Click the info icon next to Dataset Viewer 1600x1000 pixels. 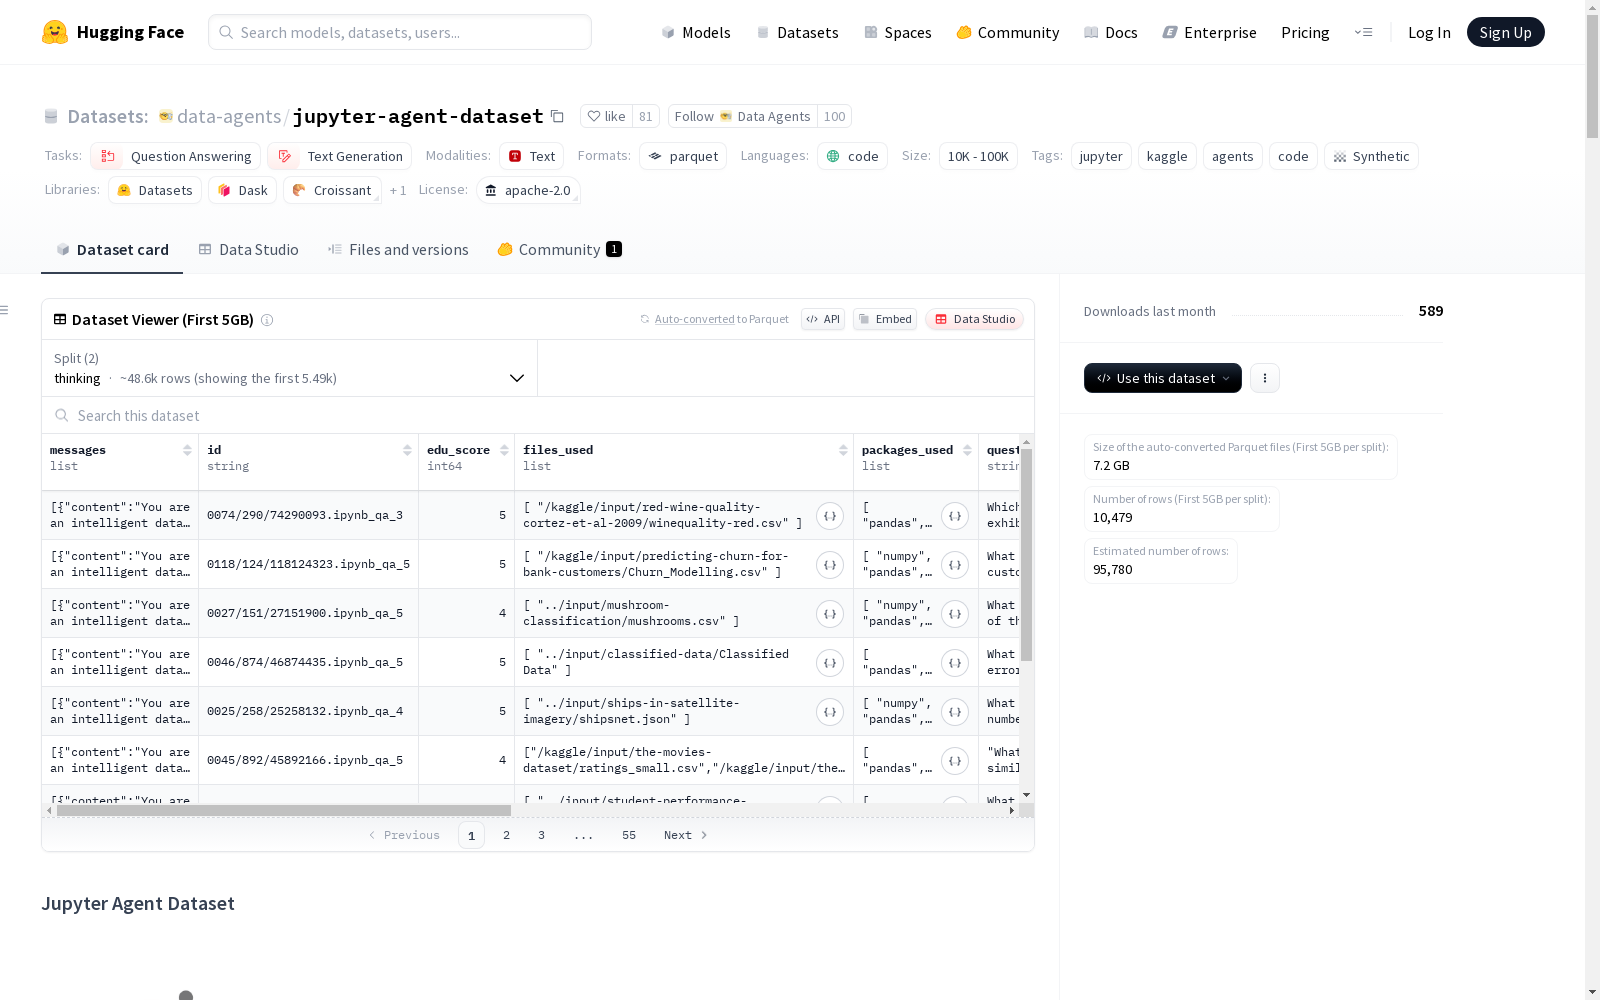tap(267, 320)
